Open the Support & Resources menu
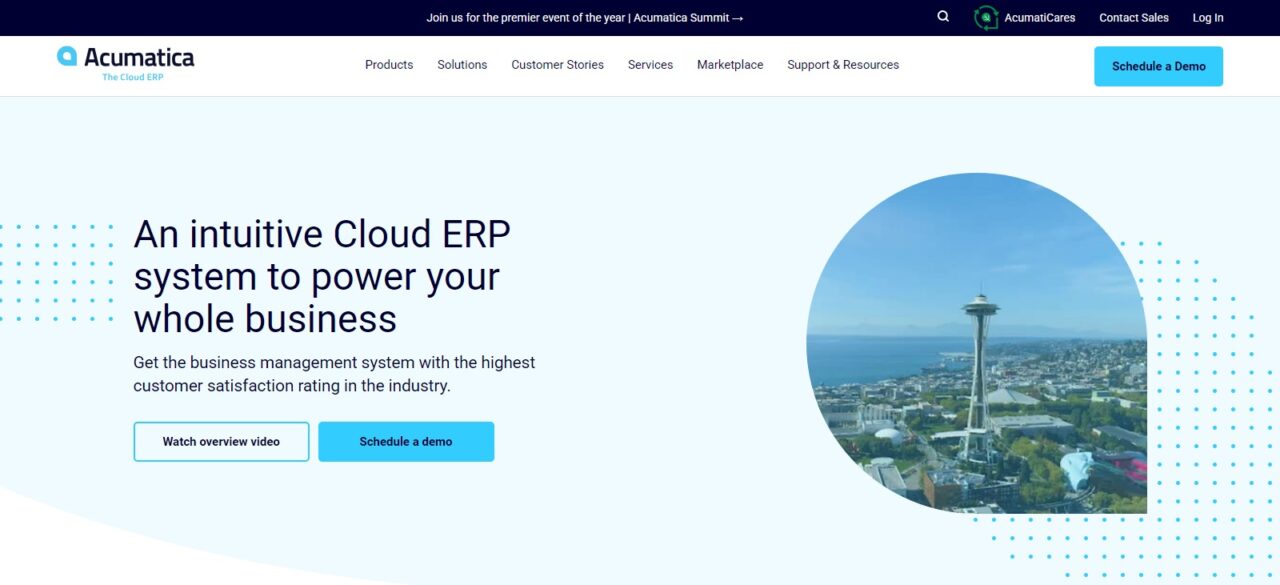Screen dimensions: 1280x585 843,65
